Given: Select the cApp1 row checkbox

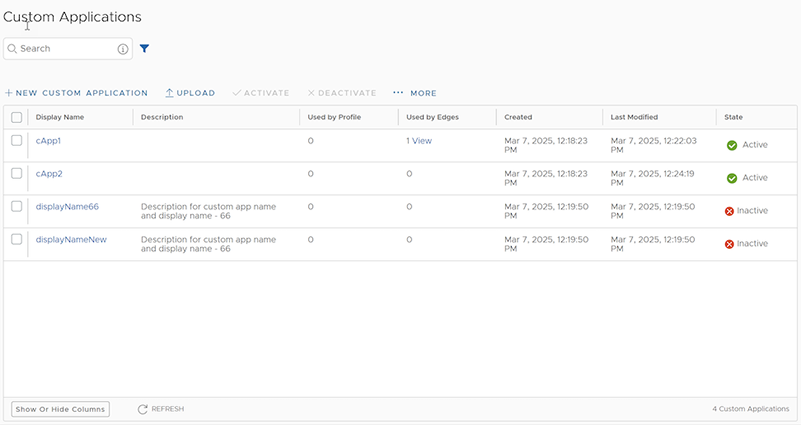Looking at the screenshot, I should 17,141.
